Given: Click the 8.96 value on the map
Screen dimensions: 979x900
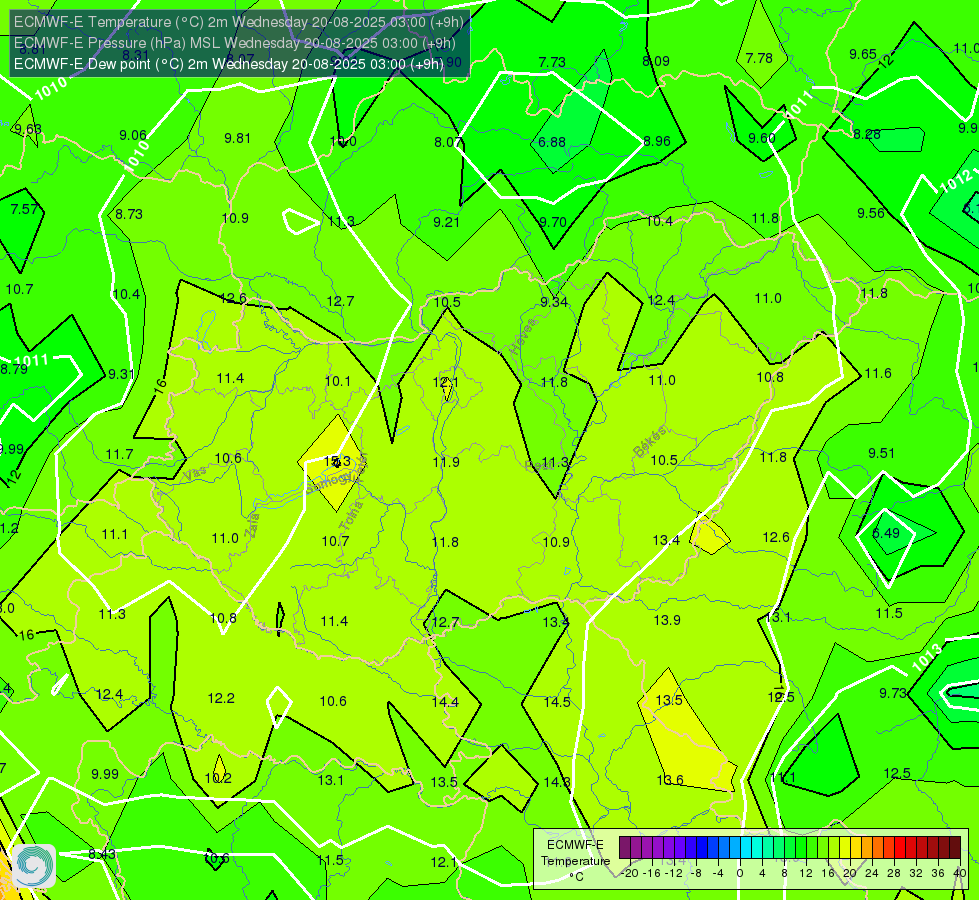Looking at the screenshot, I should (657, 141).
